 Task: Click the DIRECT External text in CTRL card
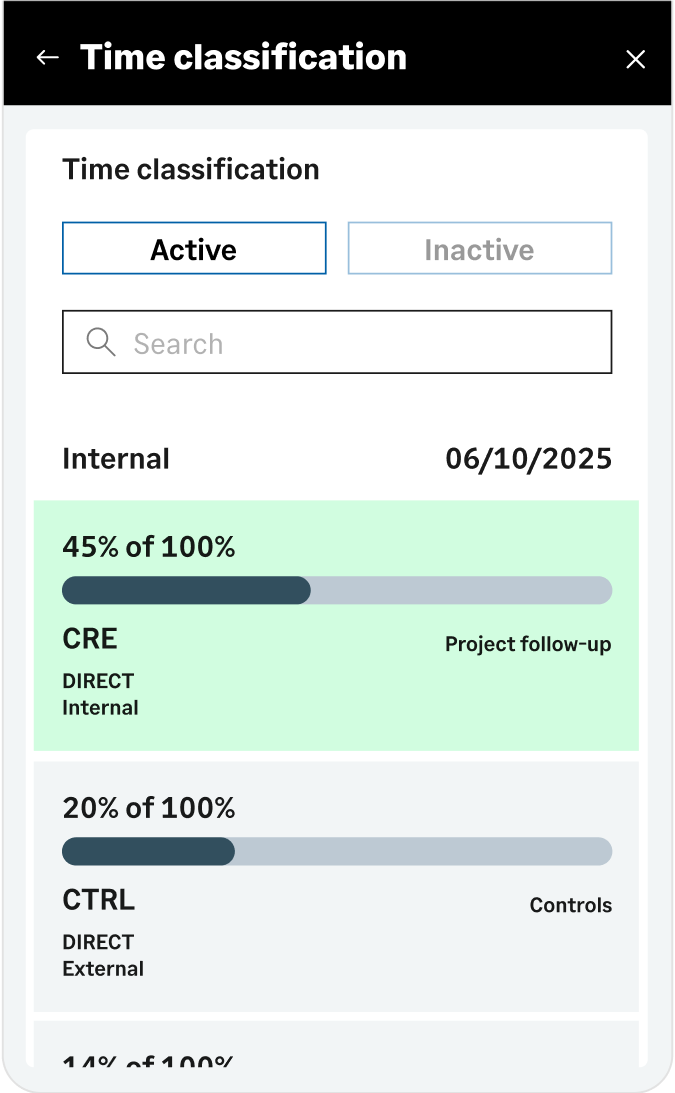point(103,955)
